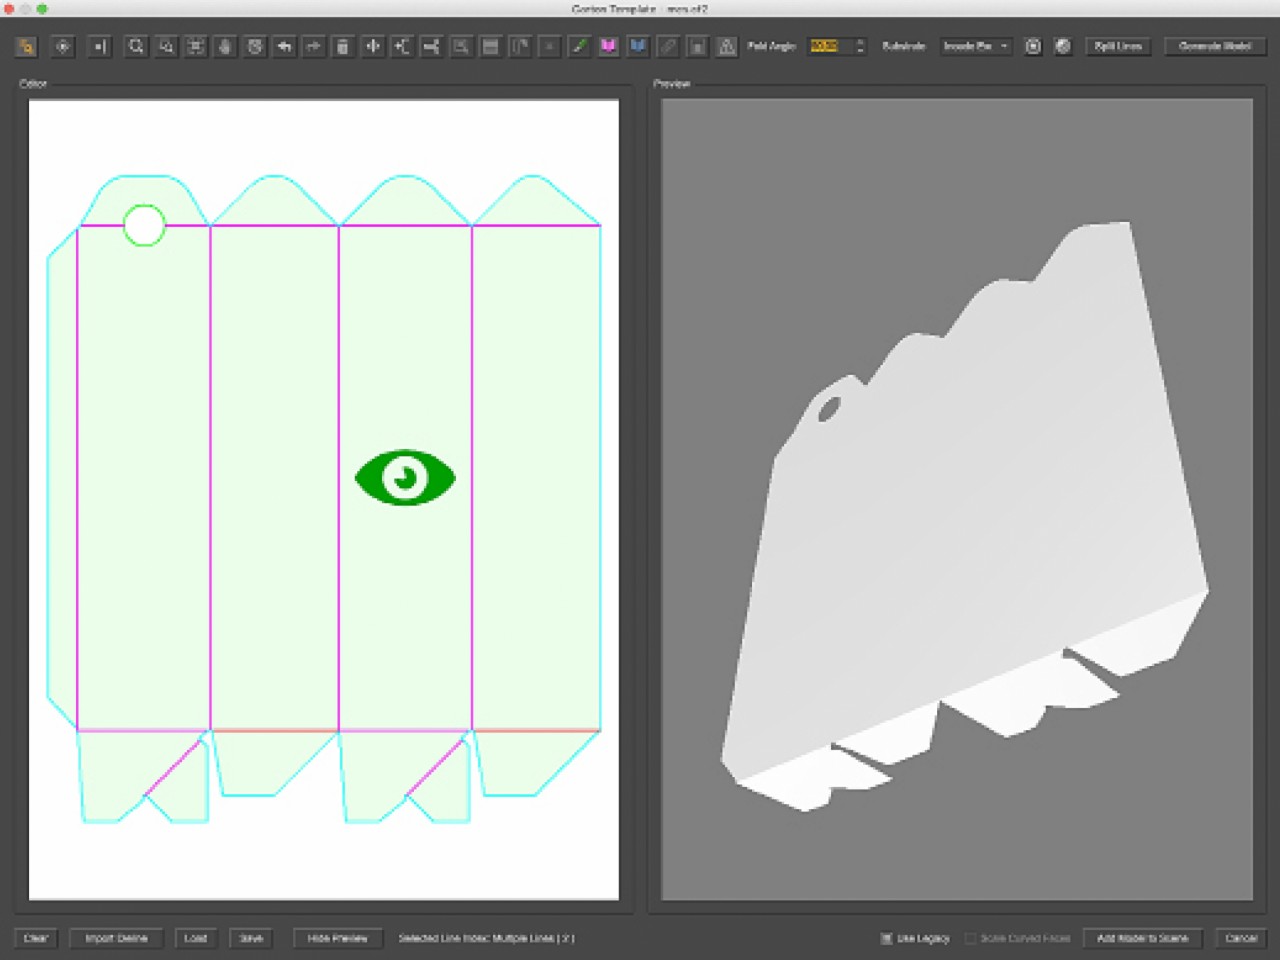Click the trash delete icon
This screenshot has height=960, width=1280.
(x=342, y=46)
